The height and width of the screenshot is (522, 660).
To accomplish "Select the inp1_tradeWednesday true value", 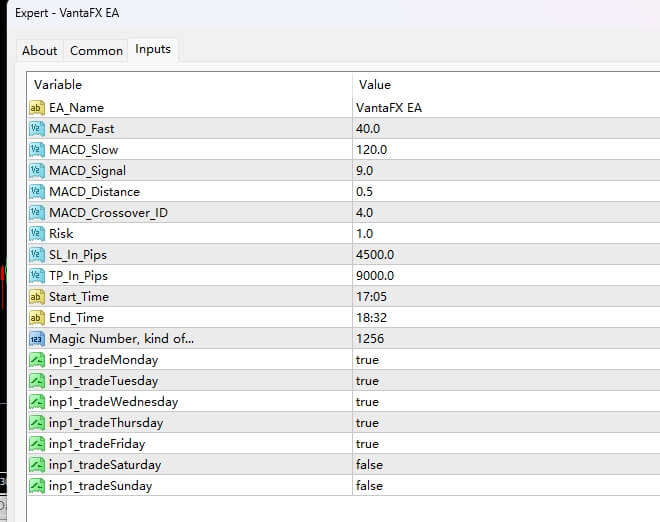I will (367, 402).
